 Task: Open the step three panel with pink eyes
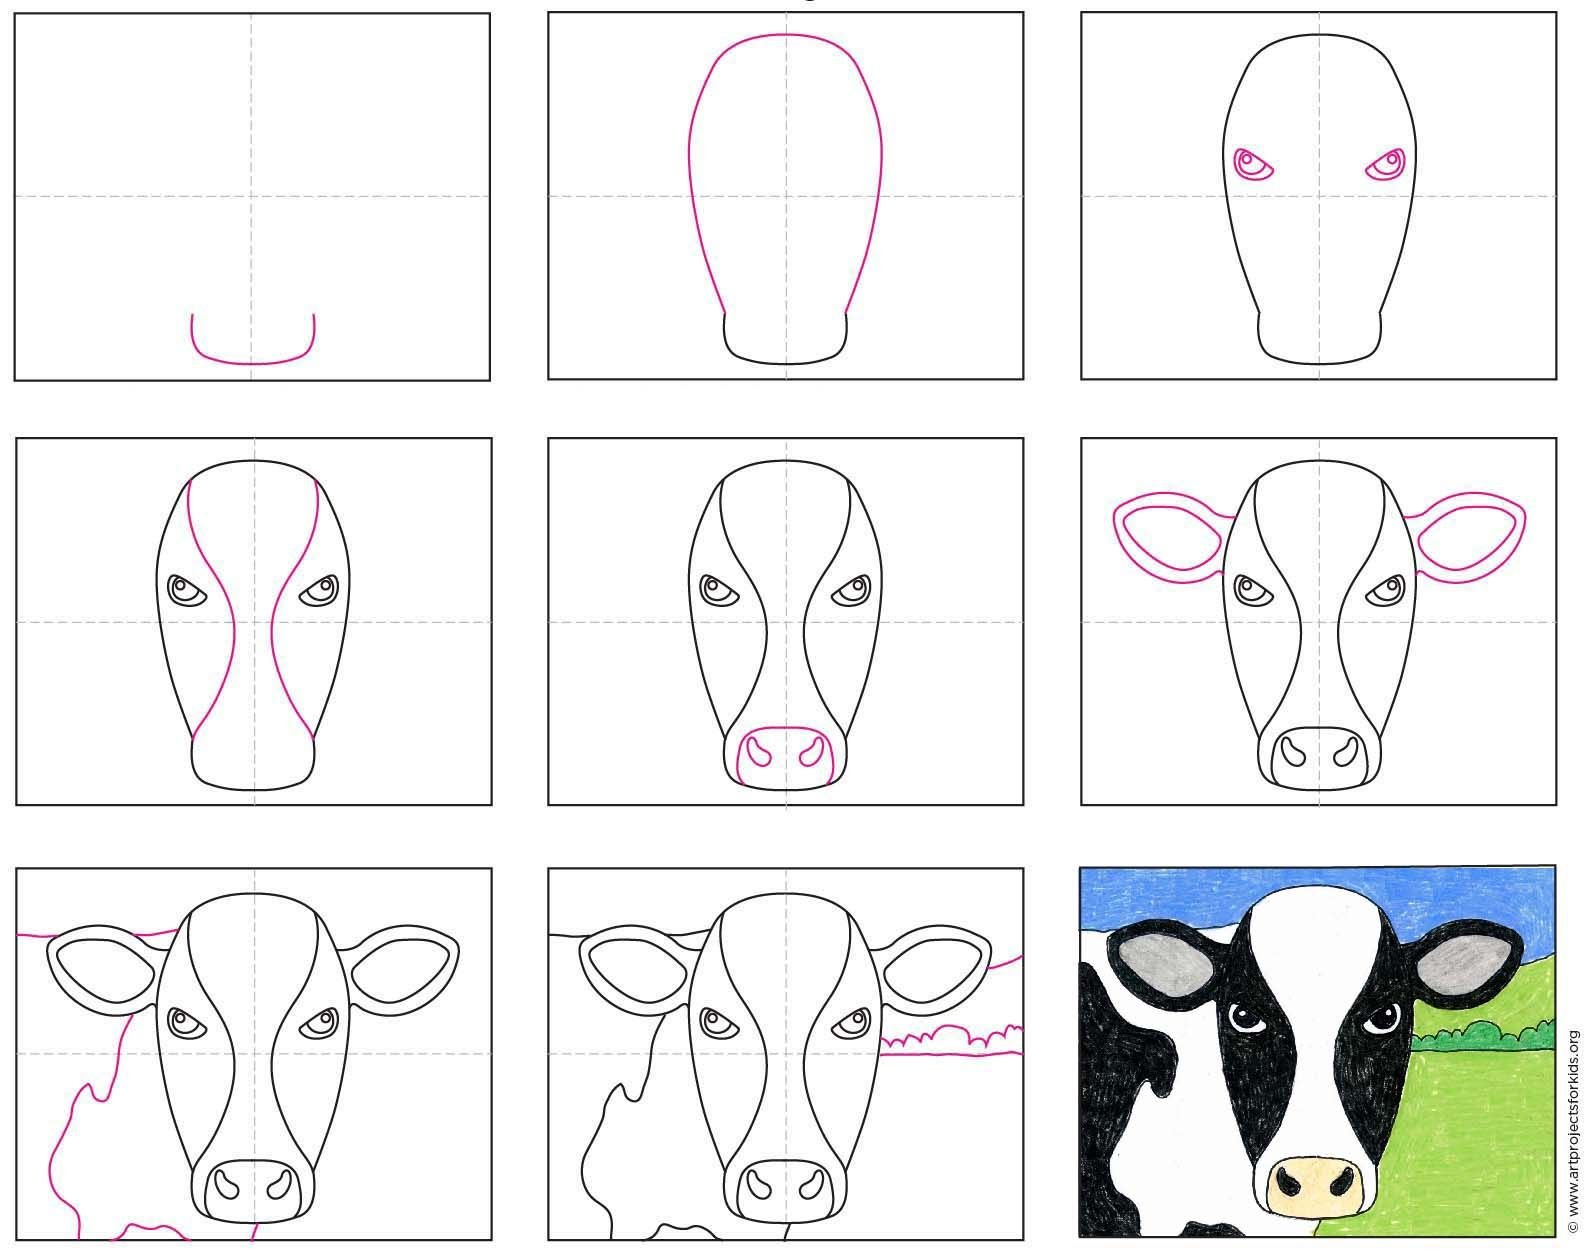1319,196
